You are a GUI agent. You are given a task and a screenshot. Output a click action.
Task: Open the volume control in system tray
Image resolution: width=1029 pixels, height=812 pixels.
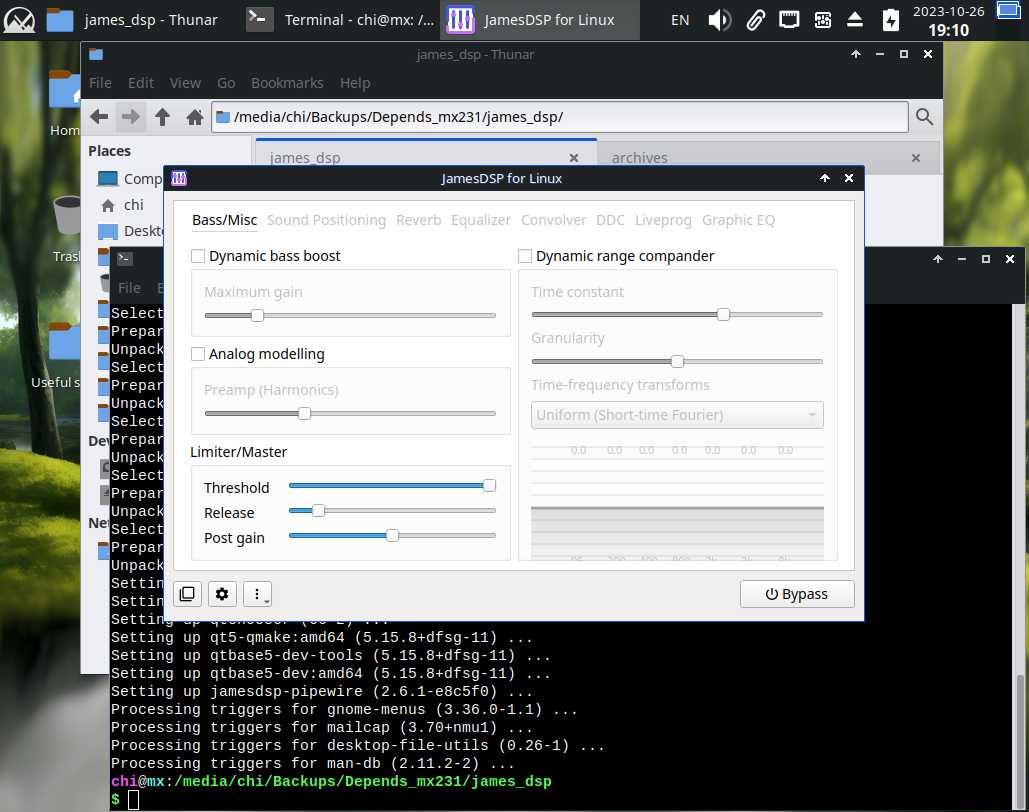[x=719, y=19]
